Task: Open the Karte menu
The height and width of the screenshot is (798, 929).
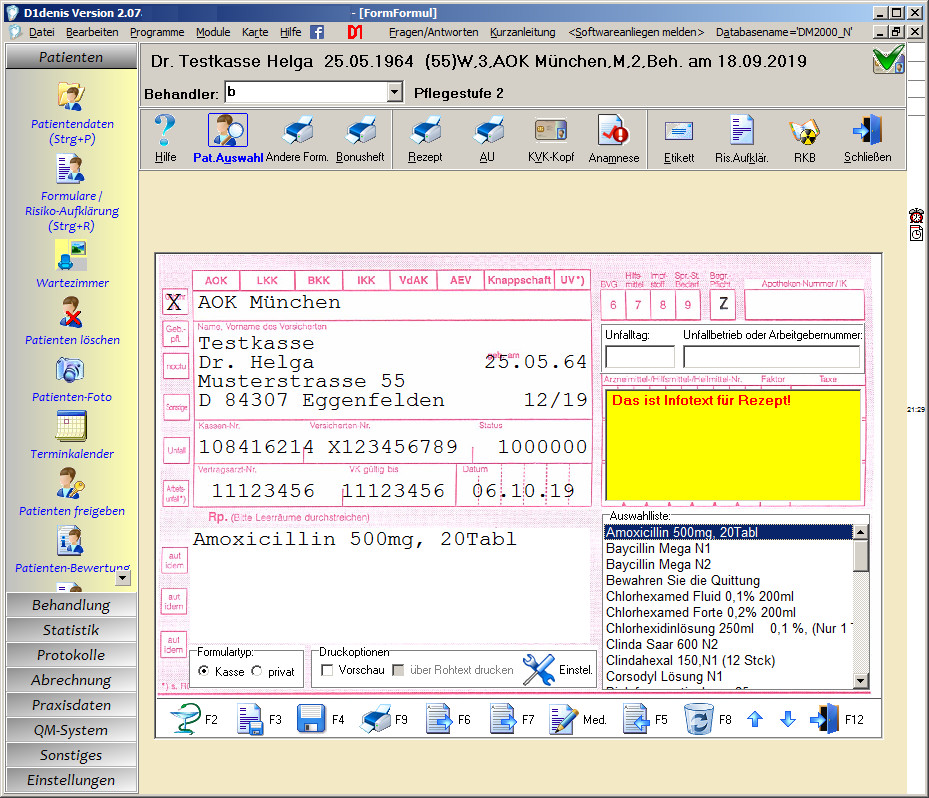Action: pyautogui.click(x=255, y=32)
